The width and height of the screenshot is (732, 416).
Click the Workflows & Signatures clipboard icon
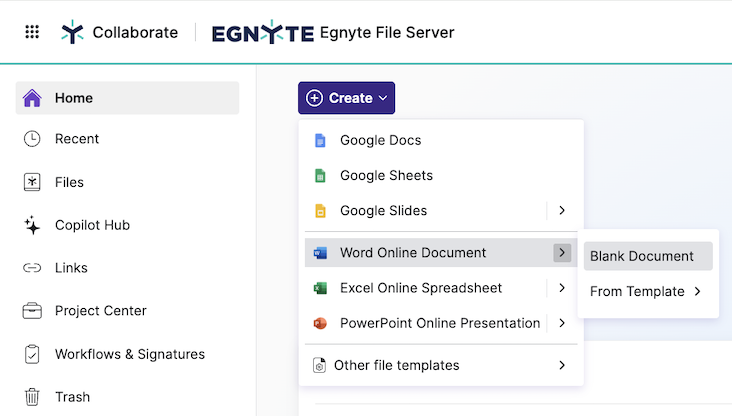click(32, 354)
